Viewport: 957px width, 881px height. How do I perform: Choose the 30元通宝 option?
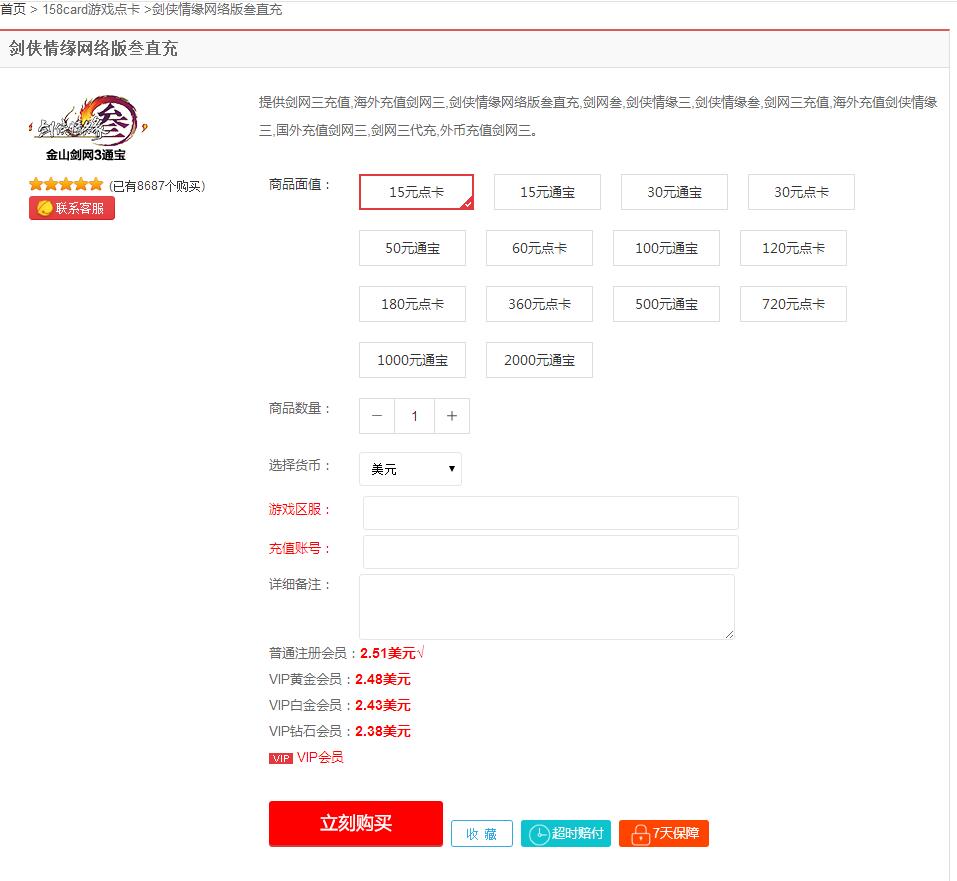click(x=674, y=192)
